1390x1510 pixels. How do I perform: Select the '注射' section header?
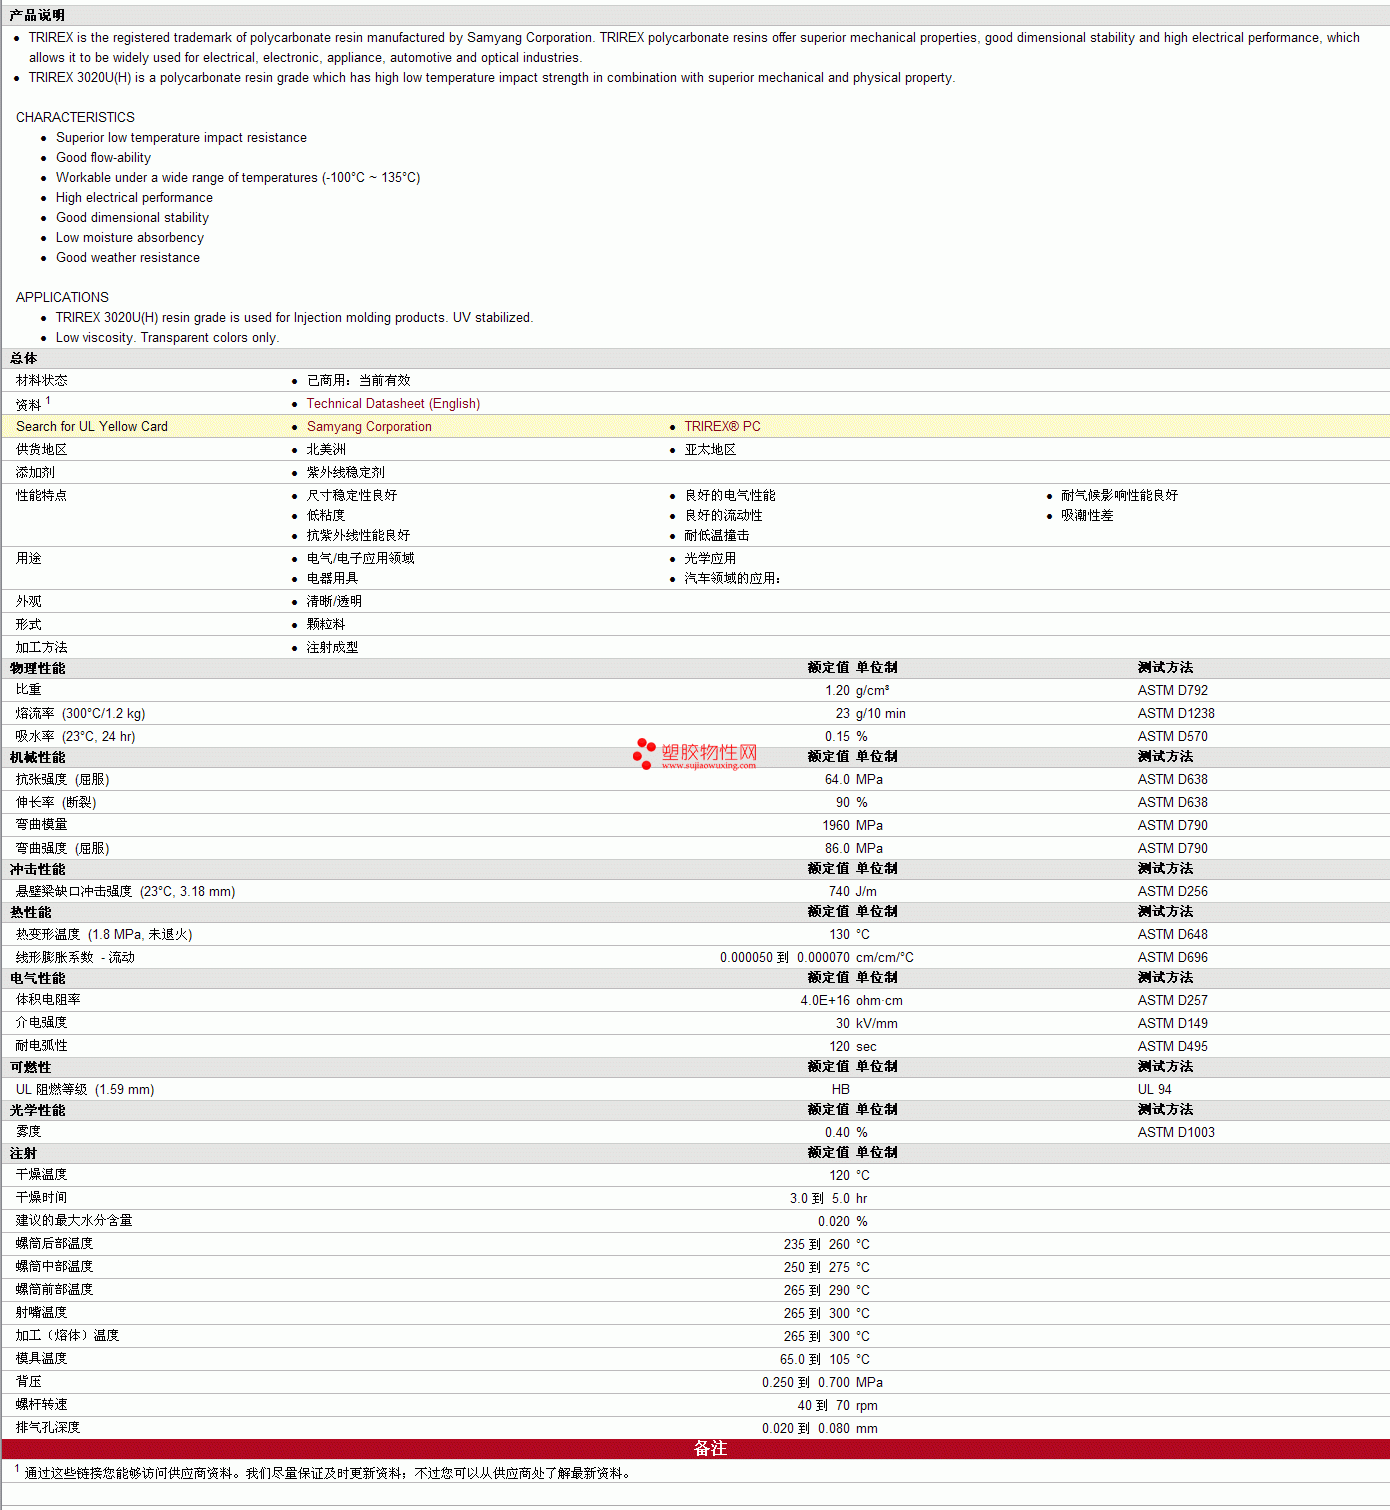(x=23, y=1153)
